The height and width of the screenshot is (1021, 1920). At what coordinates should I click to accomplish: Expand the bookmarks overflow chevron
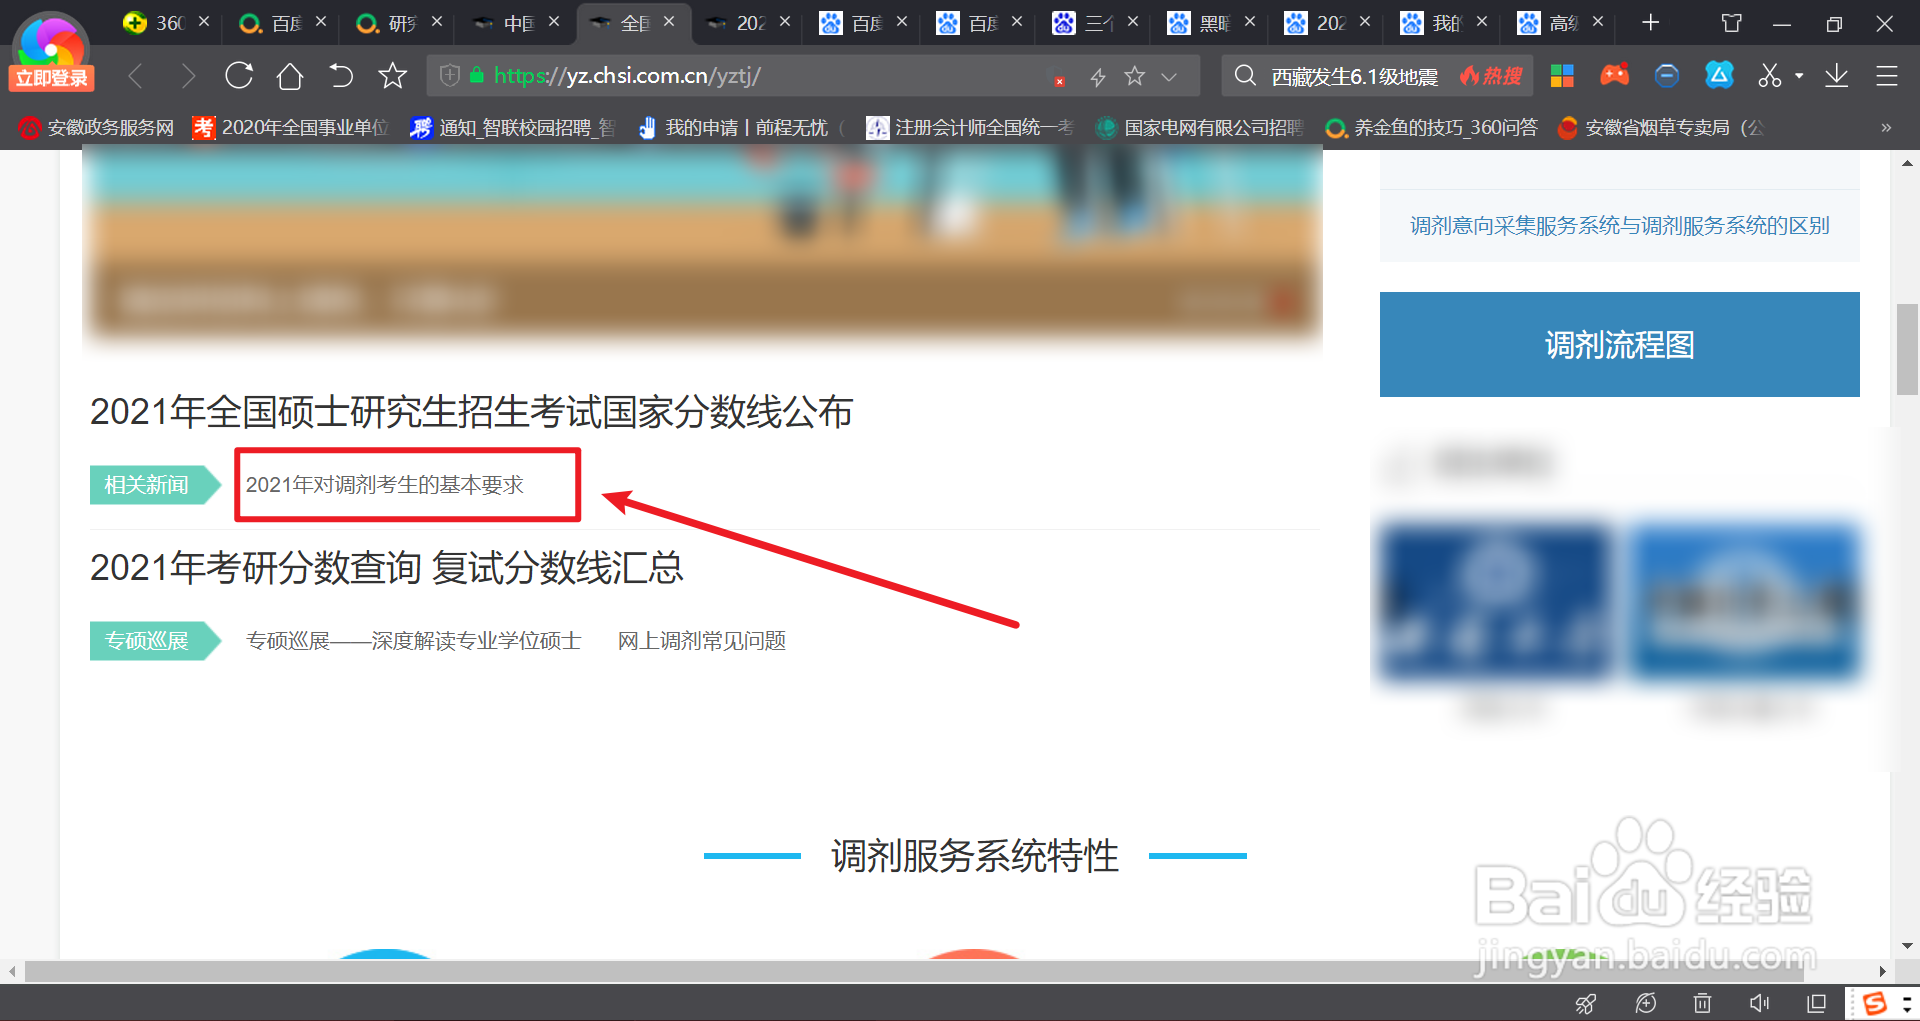point(1886,128)
